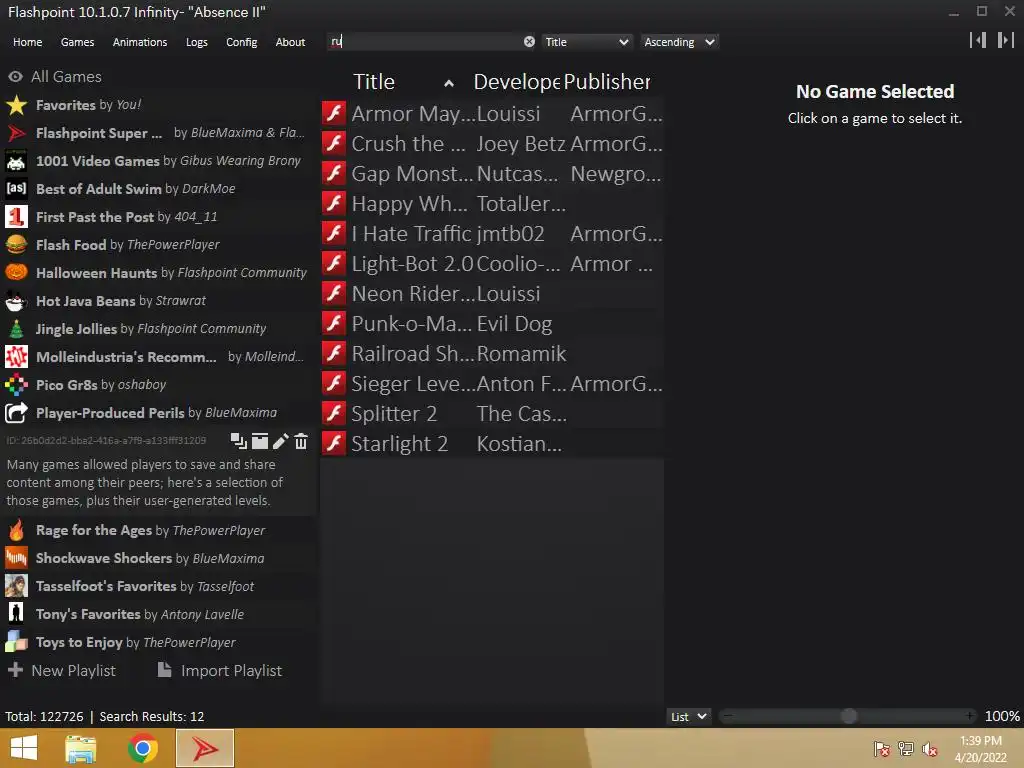The width and height of the screenshot is (1024, 768).
Task: Click the Tasselfoot's Favorites portrait icon
Action: click(16, 586)
